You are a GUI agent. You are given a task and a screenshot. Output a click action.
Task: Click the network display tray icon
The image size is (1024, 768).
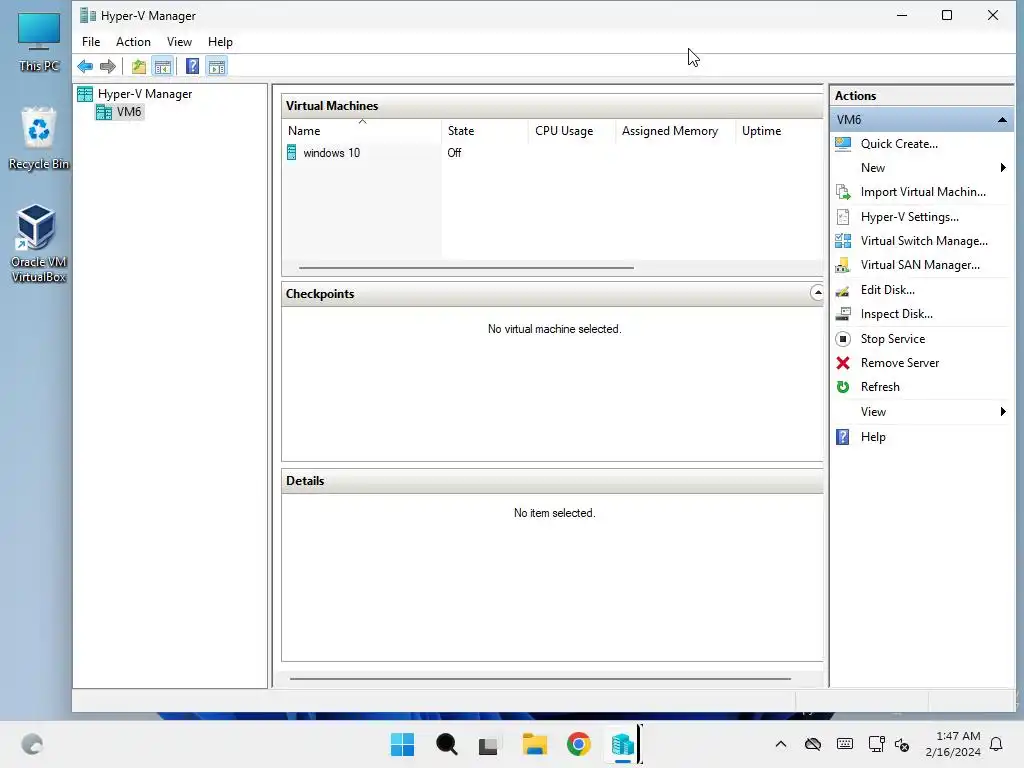[x=876, y=744]
